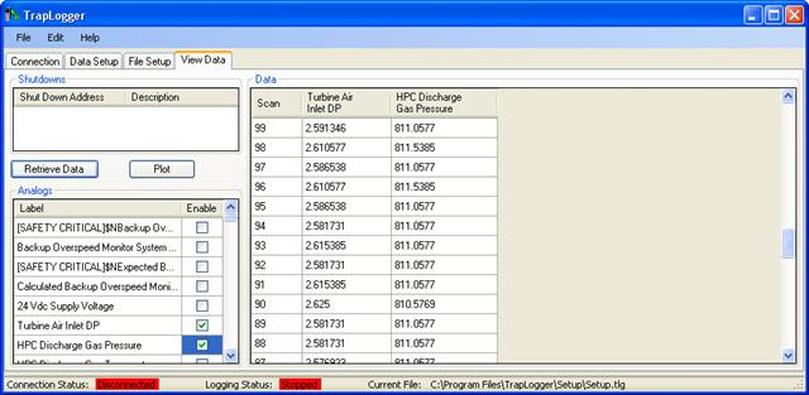The height and width of the screenshot is (395, 809).
Task: Open the Edit menu
Action: (x=55, y=38)
